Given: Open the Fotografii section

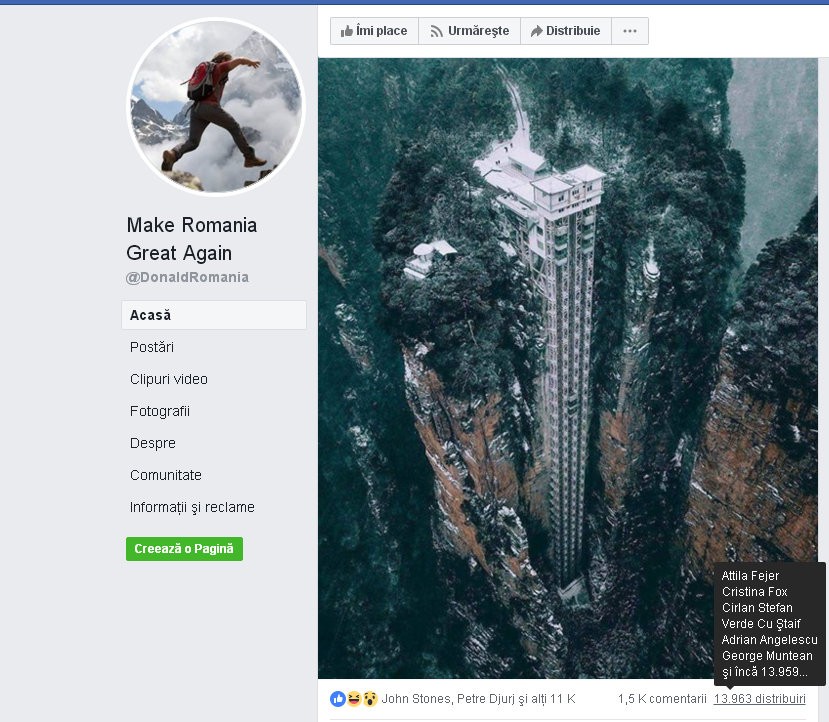Looking at the screenshot, I should pos(160,411).
